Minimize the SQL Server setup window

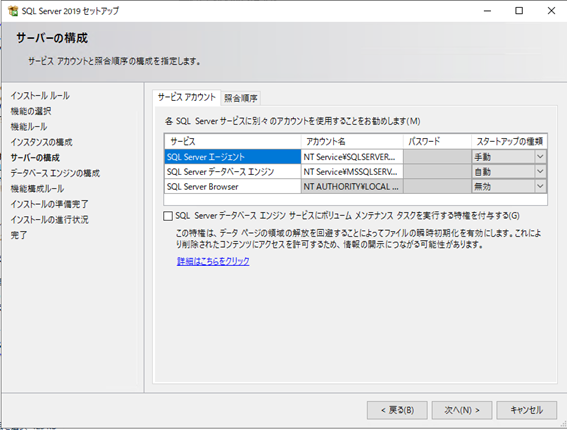coord(487,11)
